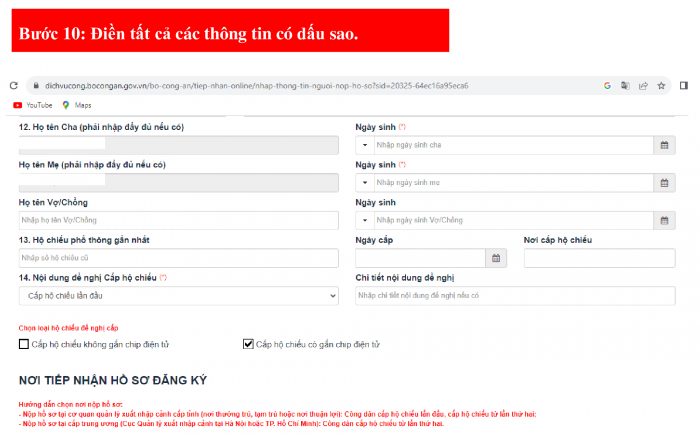
Task: Open date format dropdown for father's birthday
Action: [x=365, y=145]
